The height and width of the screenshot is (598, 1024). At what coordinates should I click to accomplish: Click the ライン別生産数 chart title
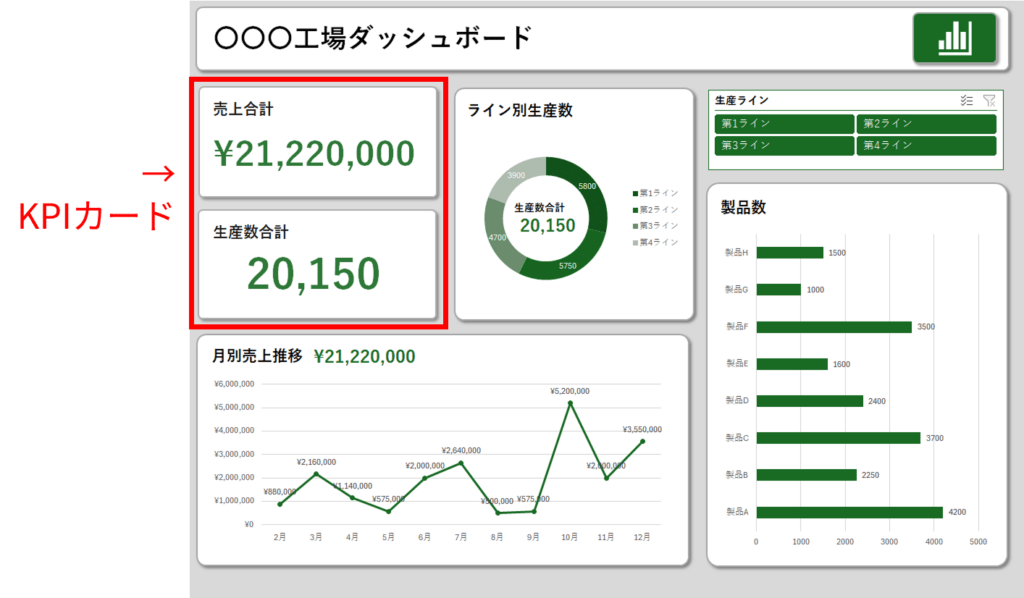[520, 110]
